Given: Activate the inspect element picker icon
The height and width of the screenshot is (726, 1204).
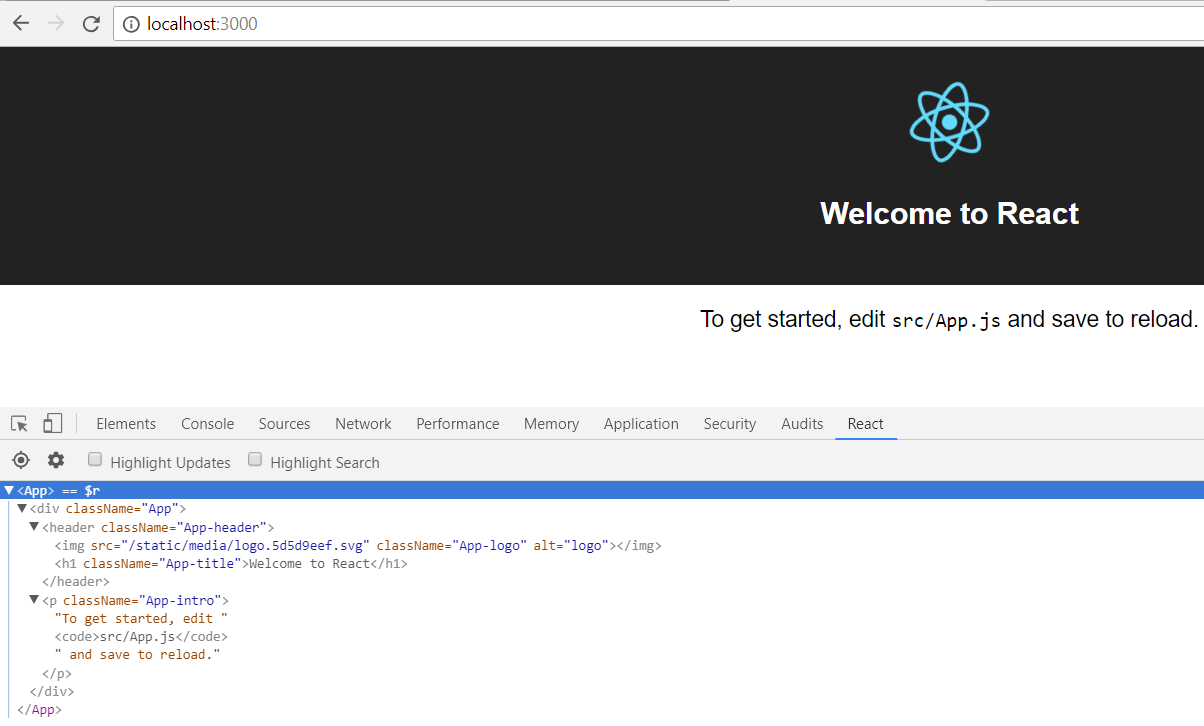Looking at the screenshot, I should pyautogui.click(x=19, y=424).
